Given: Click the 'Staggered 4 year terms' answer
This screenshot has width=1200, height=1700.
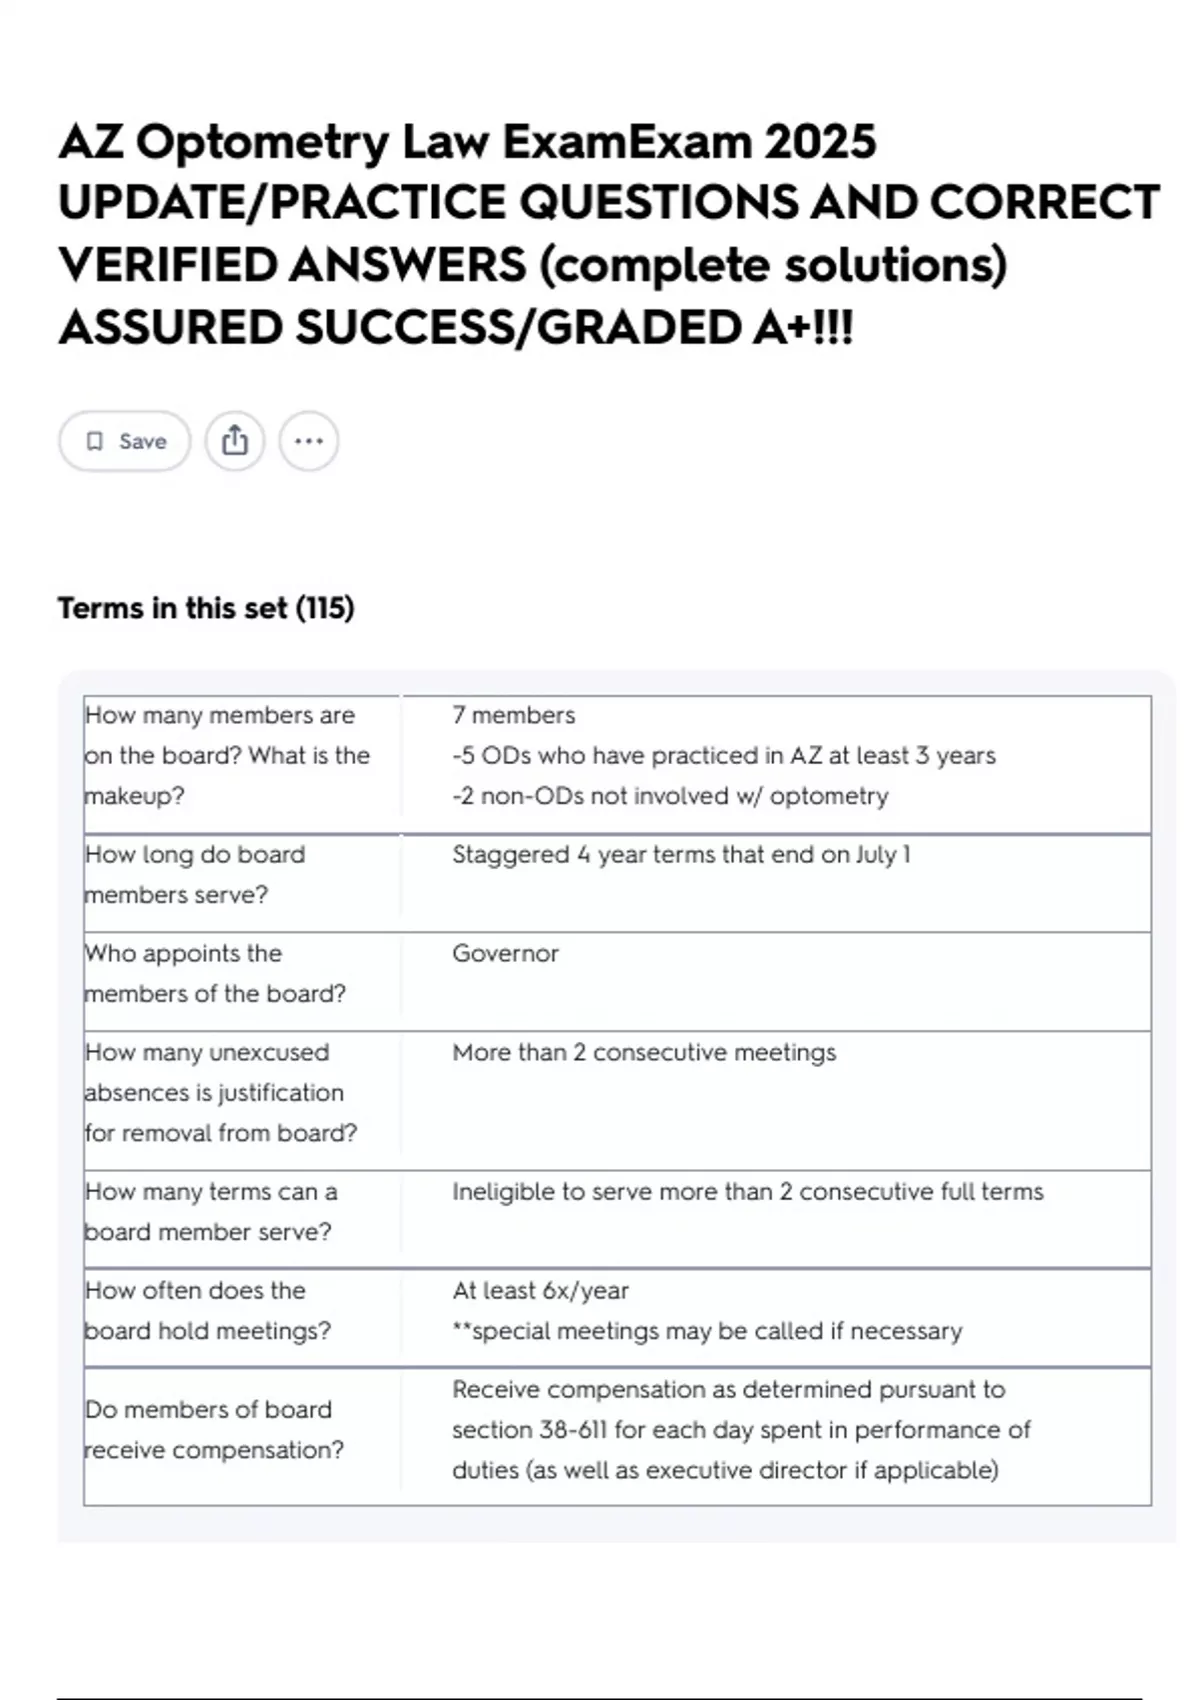Looking at the screenshot, I should 681,855.
